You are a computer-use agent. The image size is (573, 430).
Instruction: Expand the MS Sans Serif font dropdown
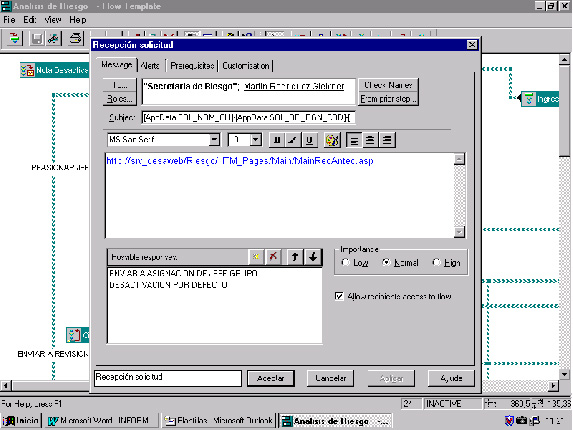click(215, 140)
